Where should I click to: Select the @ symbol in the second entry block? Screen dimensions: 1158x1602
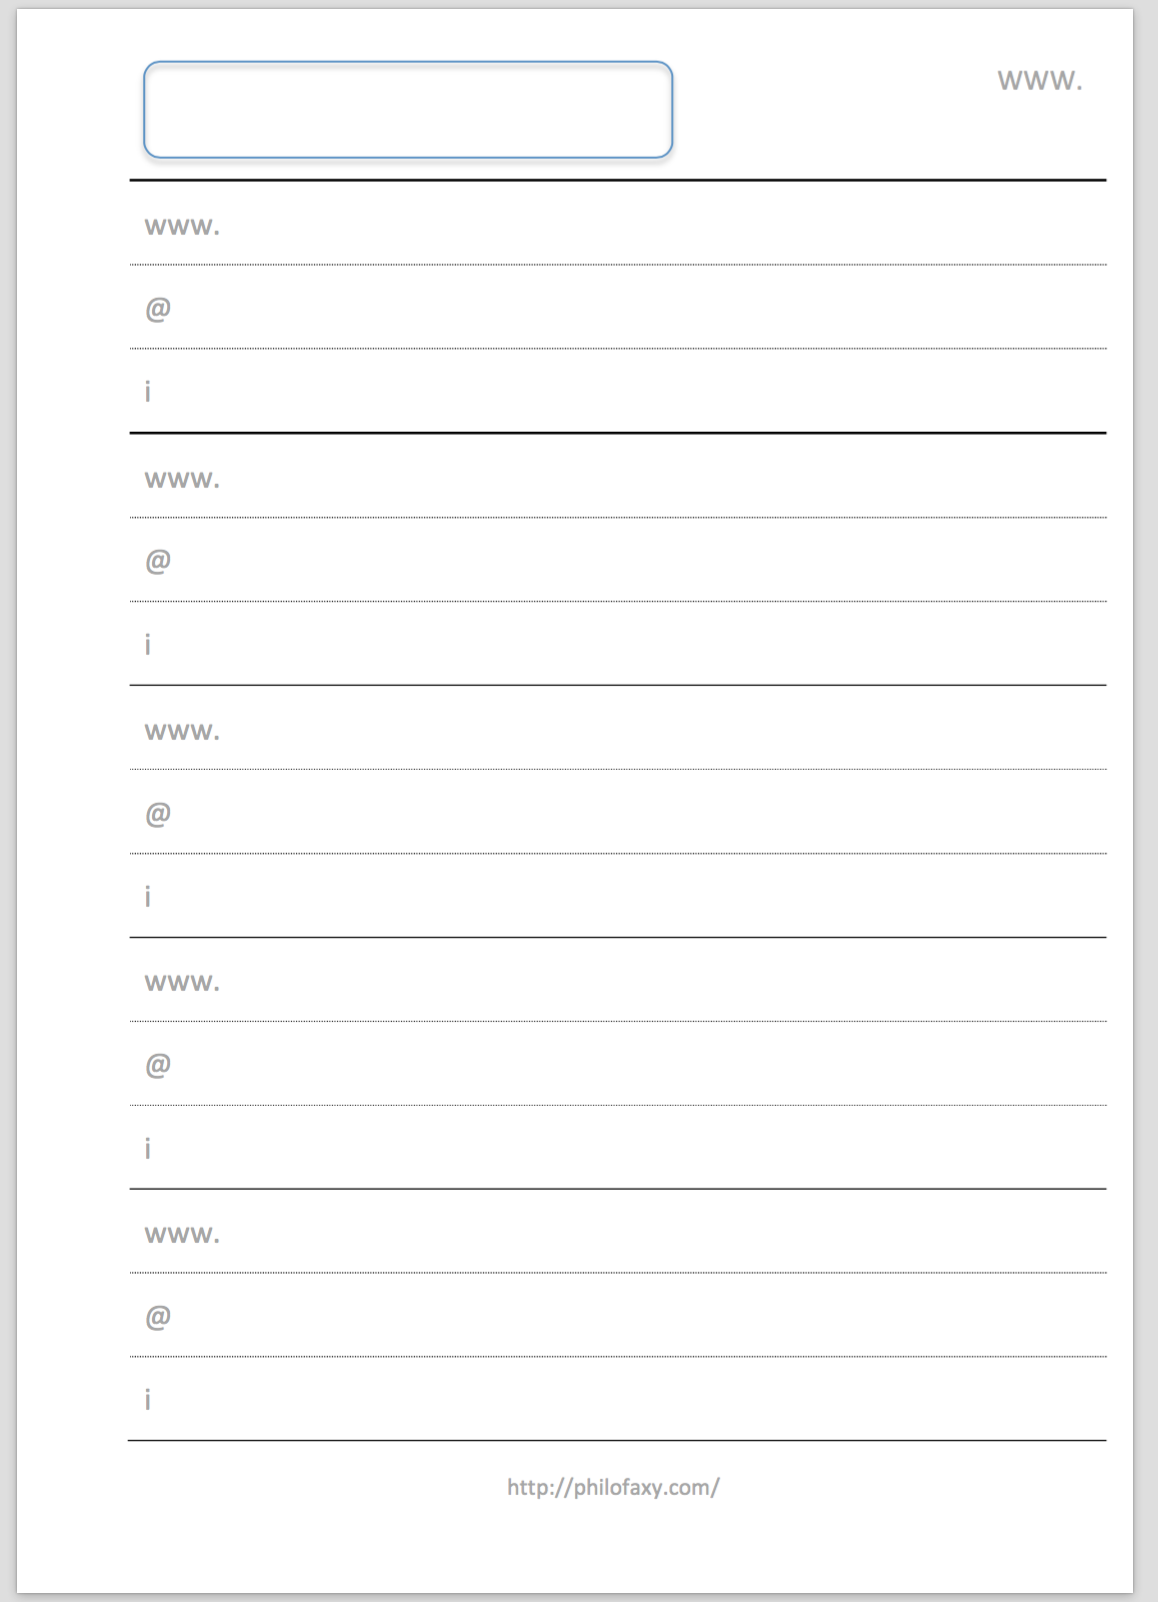tap(158, 561)
